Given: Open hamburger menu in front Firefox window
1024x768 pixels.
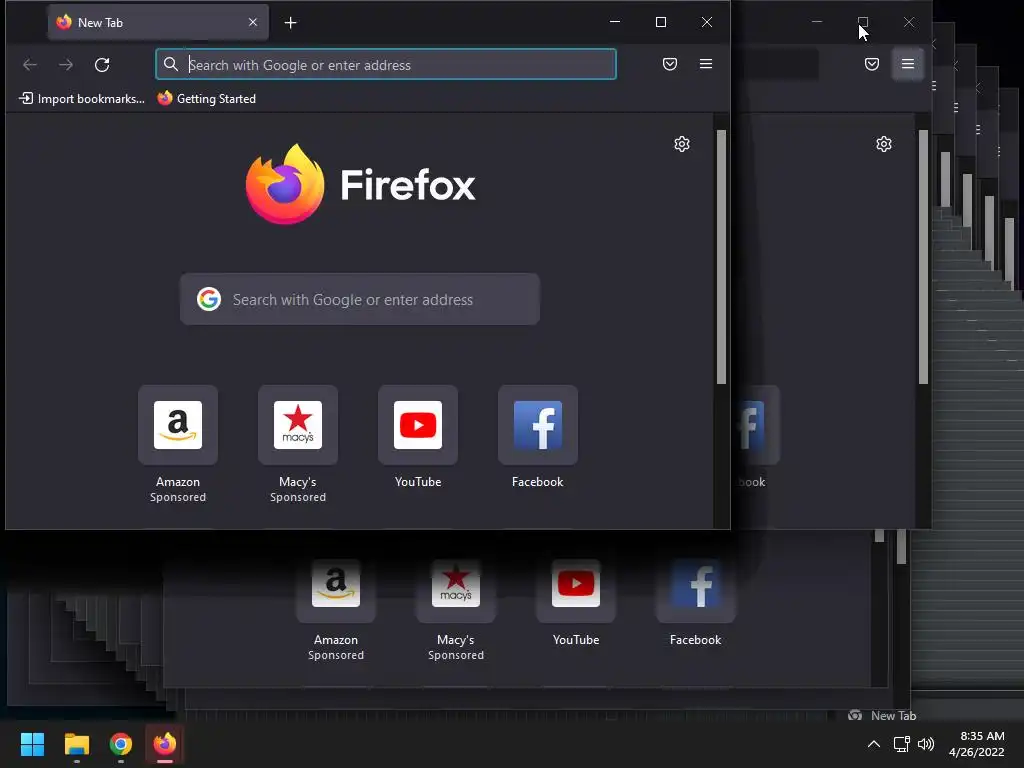Looking at the screenshot, I should point(706,64).
